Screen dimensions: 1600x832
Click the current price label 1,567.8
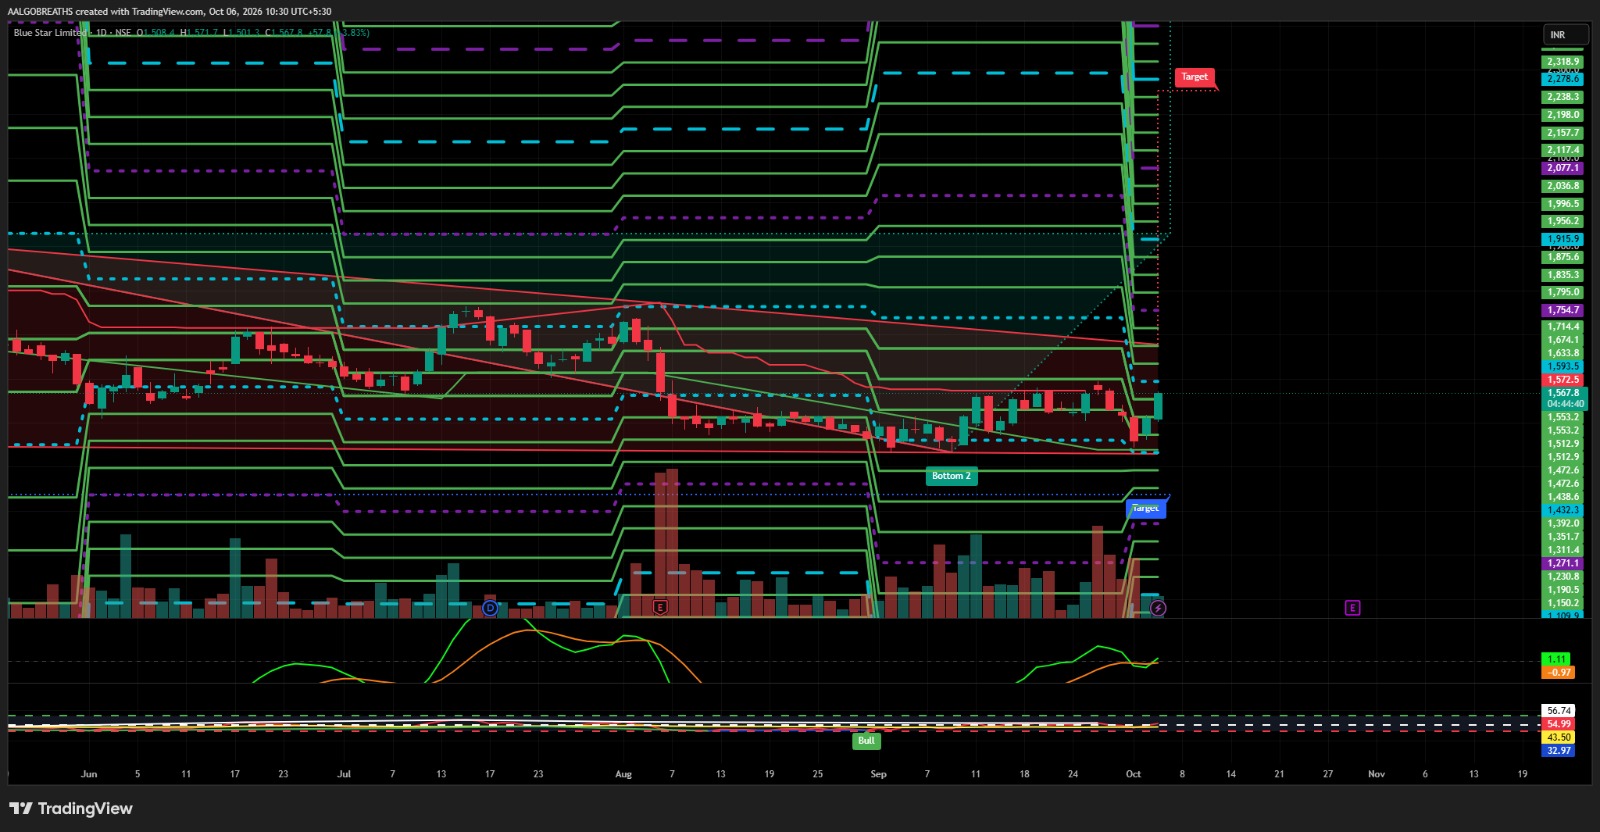[x=1563, y=393]
